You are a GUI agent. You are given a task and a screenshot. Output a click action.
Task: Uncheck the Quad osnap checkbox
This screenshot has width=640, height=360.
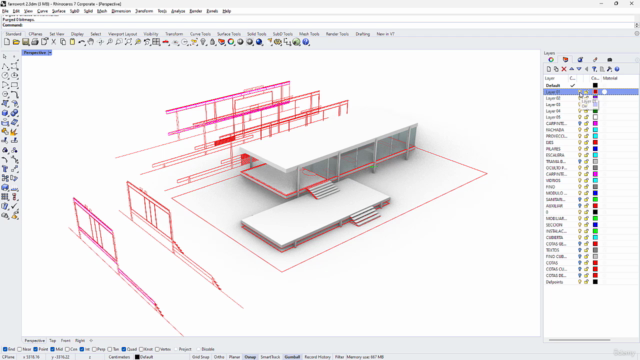click(124, 349)
